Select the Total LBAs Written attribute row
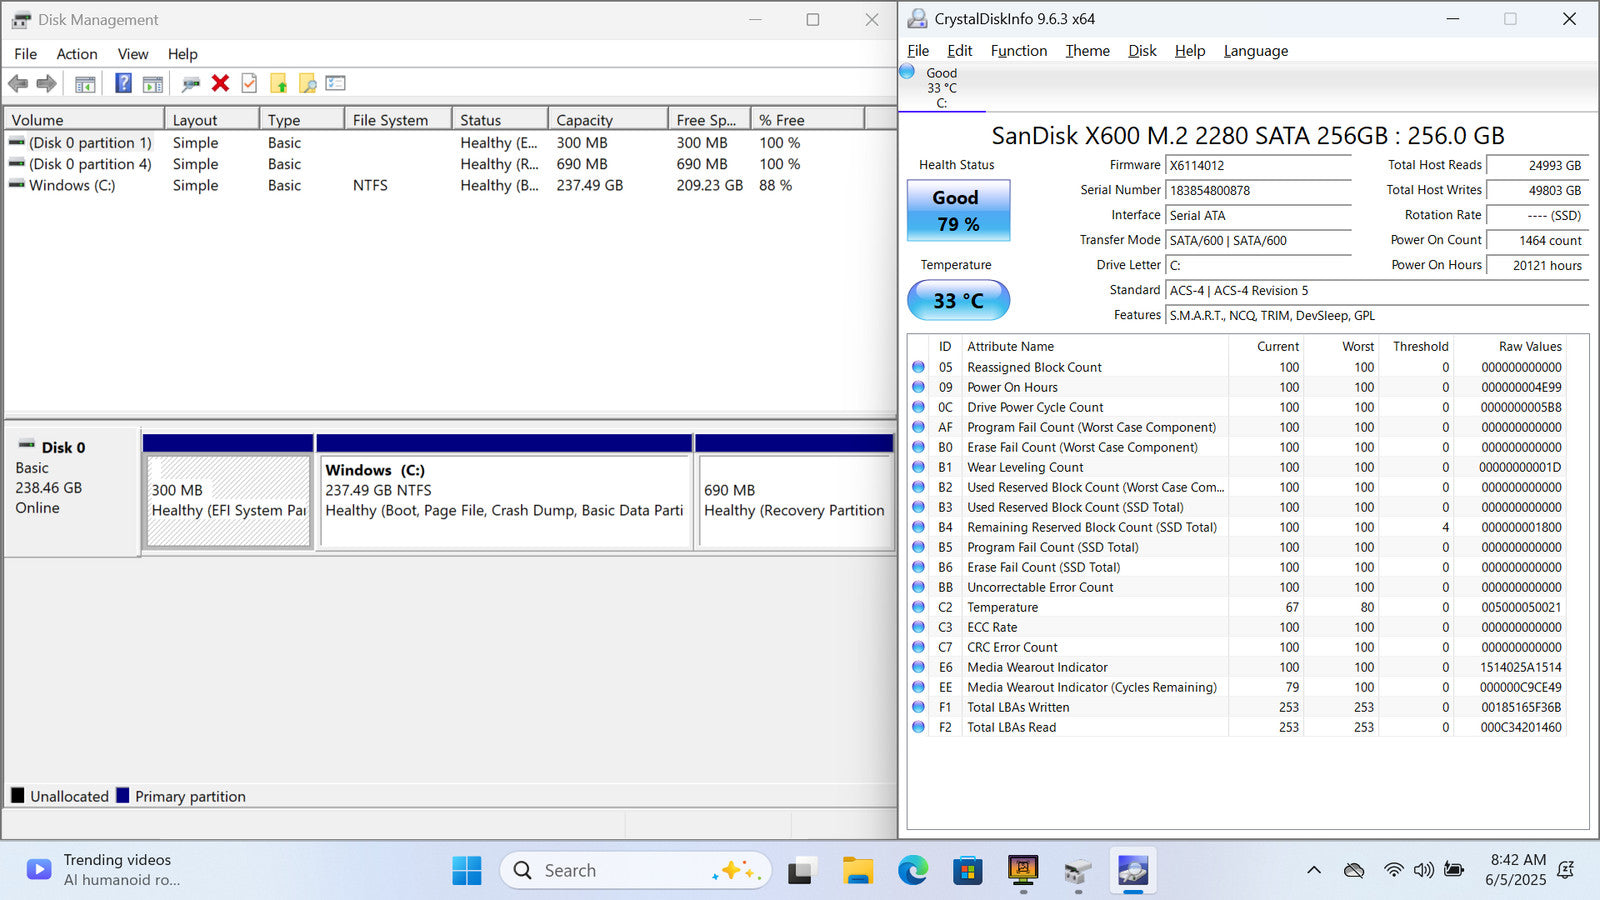 point(1236,707)
